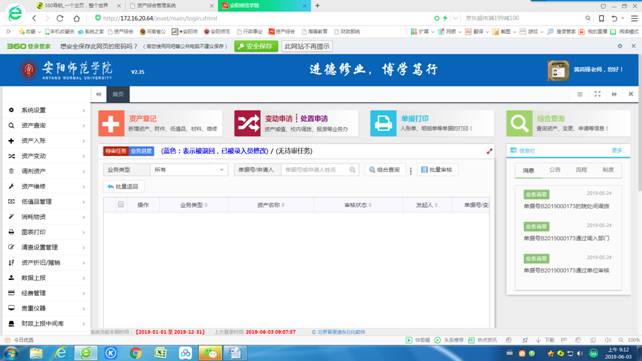Screen dimensions: 642x361
Task: Click the fullscreen icon on the tab bar
Action: pyautogui.click(x=597, y=94)
